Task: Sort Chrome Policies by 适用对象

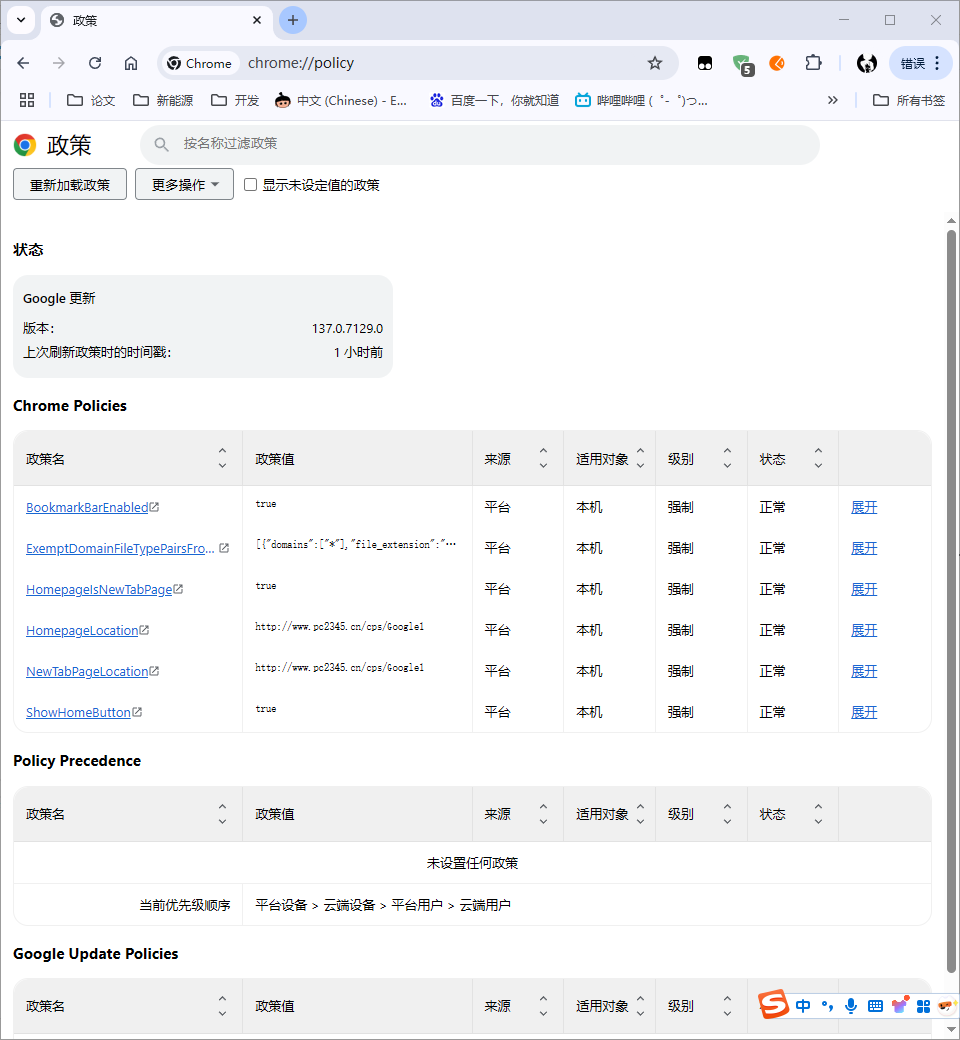Action: 640,458
